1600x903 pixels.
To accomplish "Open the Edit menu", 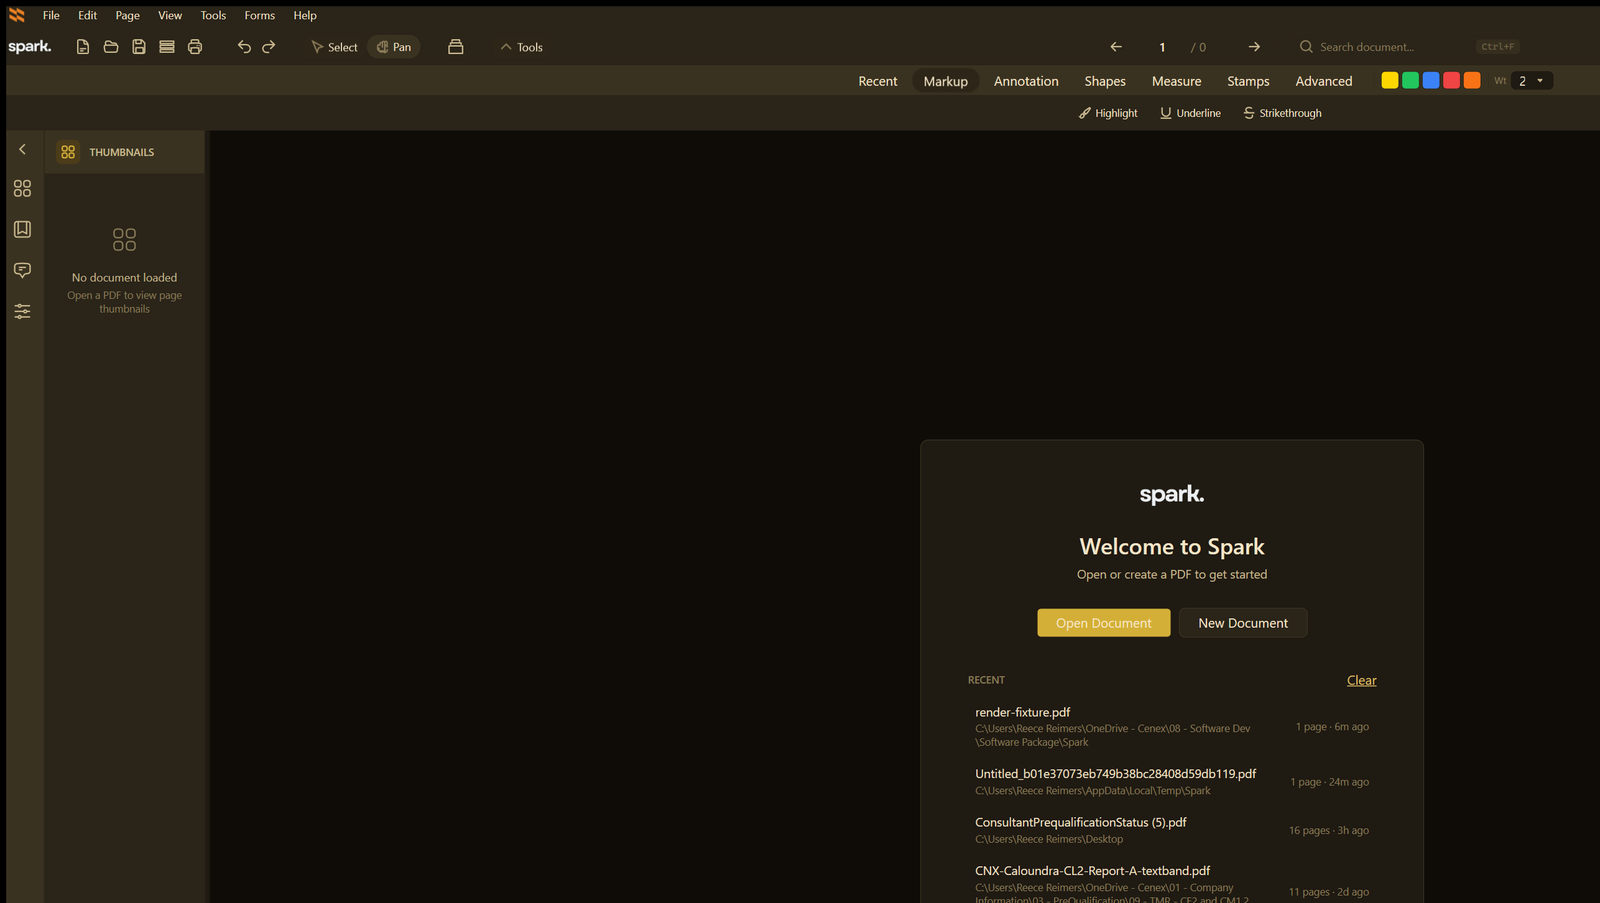I will 88,15.
